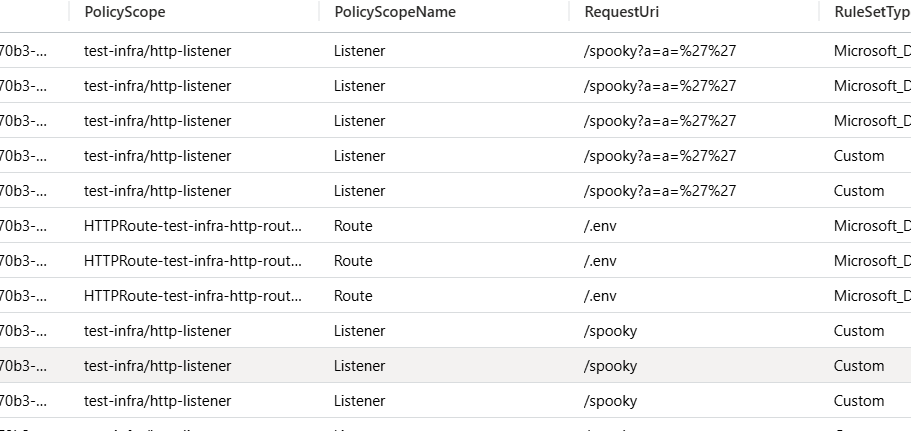The width and height of the screenshot is (911, 431).
Task: Grab divider between PolicyScope and PolicyScopeName headers
Action: pyautogui.click(x=319, y=12)
